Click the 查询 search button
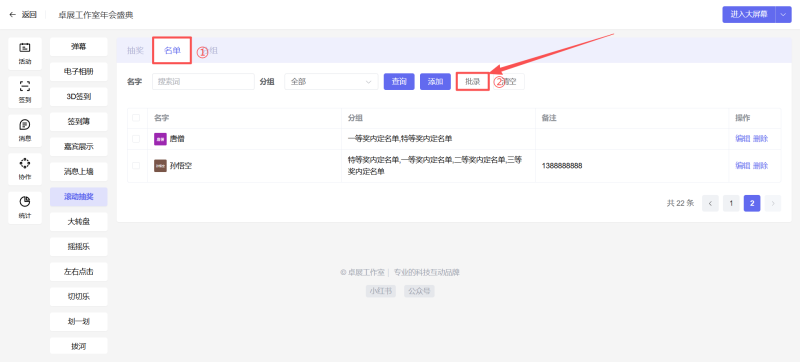 pyautogui.click(x=399, y=82)
